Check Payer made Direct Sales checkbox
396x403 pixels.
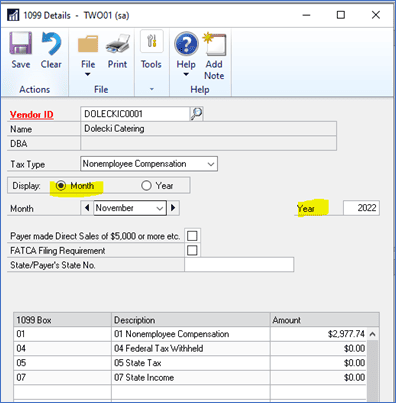coord(192,236)
